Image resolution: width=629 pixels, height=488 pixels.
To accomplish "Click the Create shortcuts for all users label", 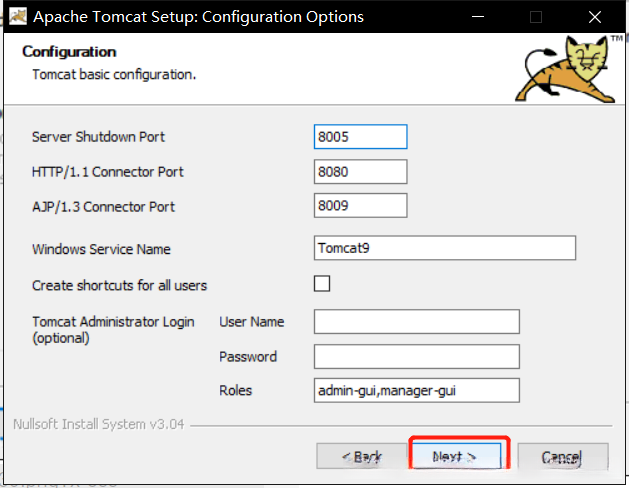I will click(119, 285).
